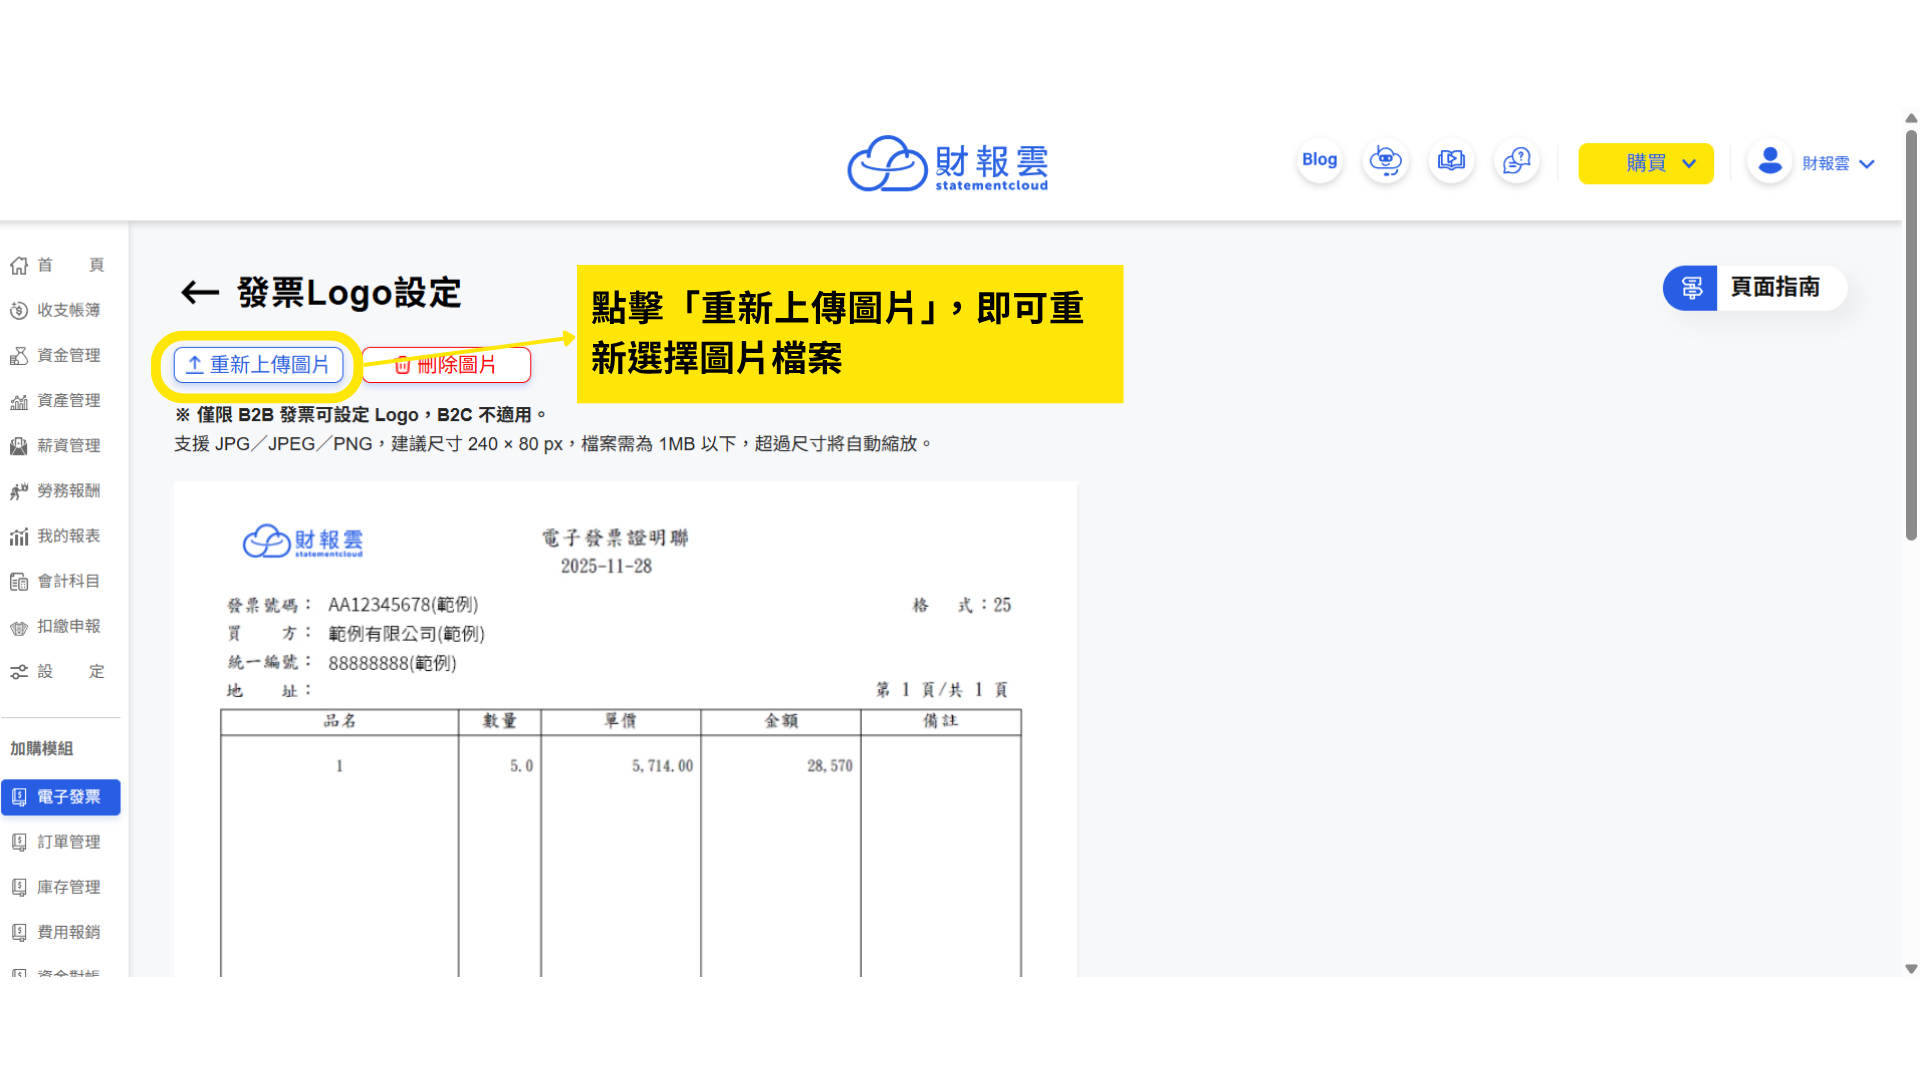Expand the 財報雲 account dropdown chevron
The height and width of the screenshot is (1080, 1920).
click(x=1867, y=164)
